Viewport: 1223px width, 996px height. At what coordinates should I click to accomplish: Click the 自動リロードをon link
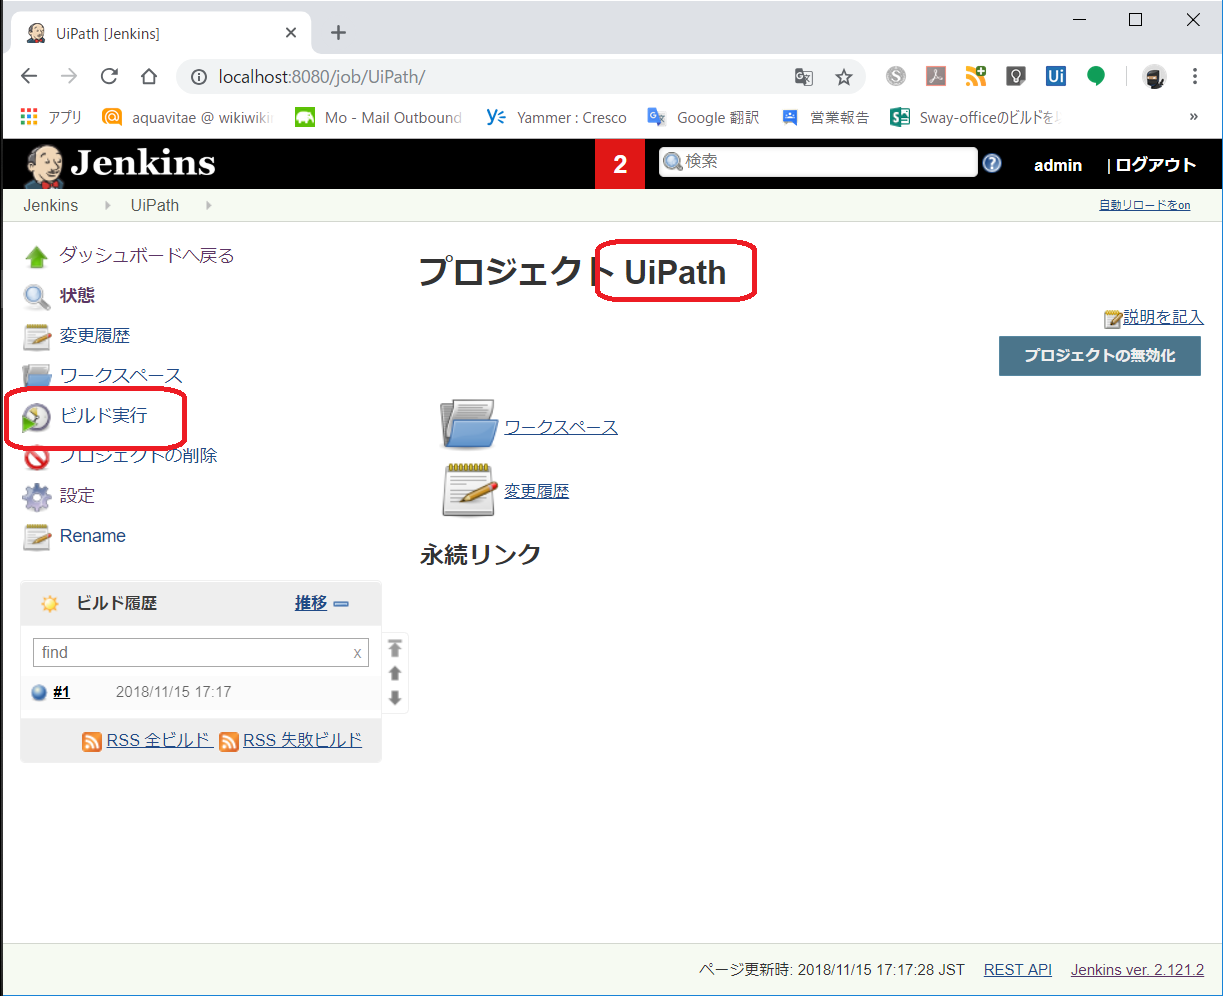1144,206
